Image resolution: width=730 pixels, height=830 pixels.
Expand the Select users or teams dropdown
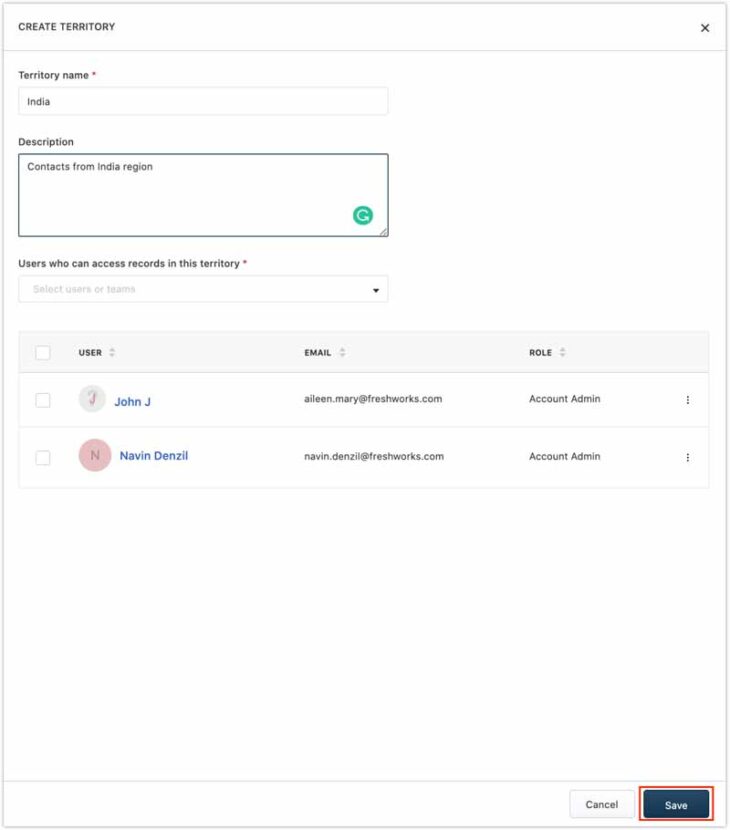[x=376, y=290]
